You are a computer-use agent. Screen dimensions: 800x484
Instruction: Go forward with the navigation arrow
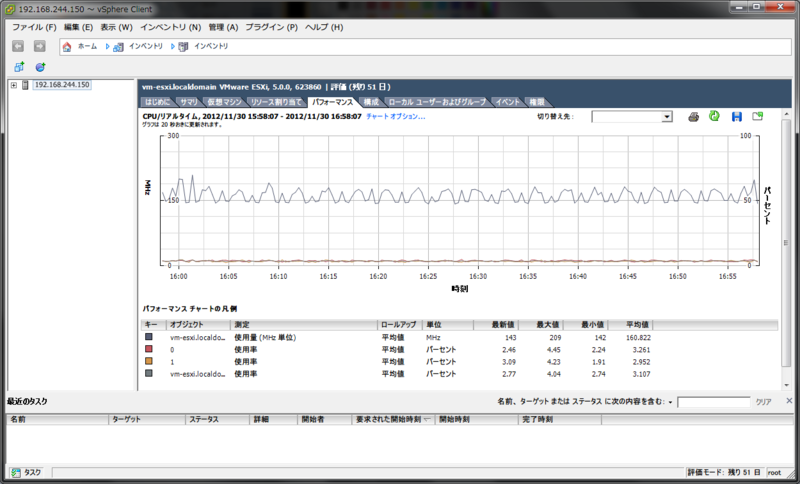coord(39,46)
